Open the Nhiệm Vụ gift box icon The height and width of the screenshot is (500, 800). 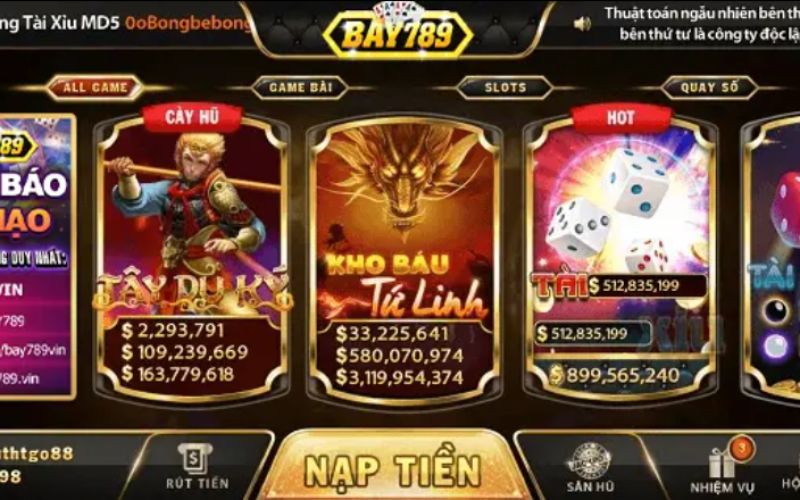[x=722, y=463]
